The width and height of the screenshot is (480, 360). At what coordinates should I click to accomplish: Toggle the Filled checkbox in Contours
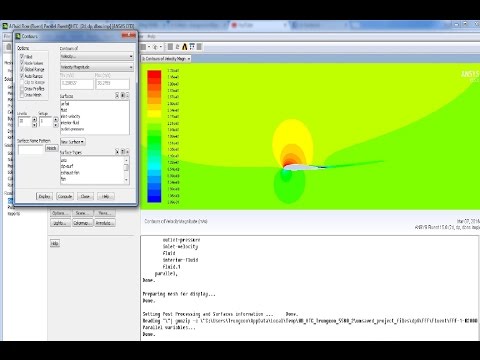22,56
